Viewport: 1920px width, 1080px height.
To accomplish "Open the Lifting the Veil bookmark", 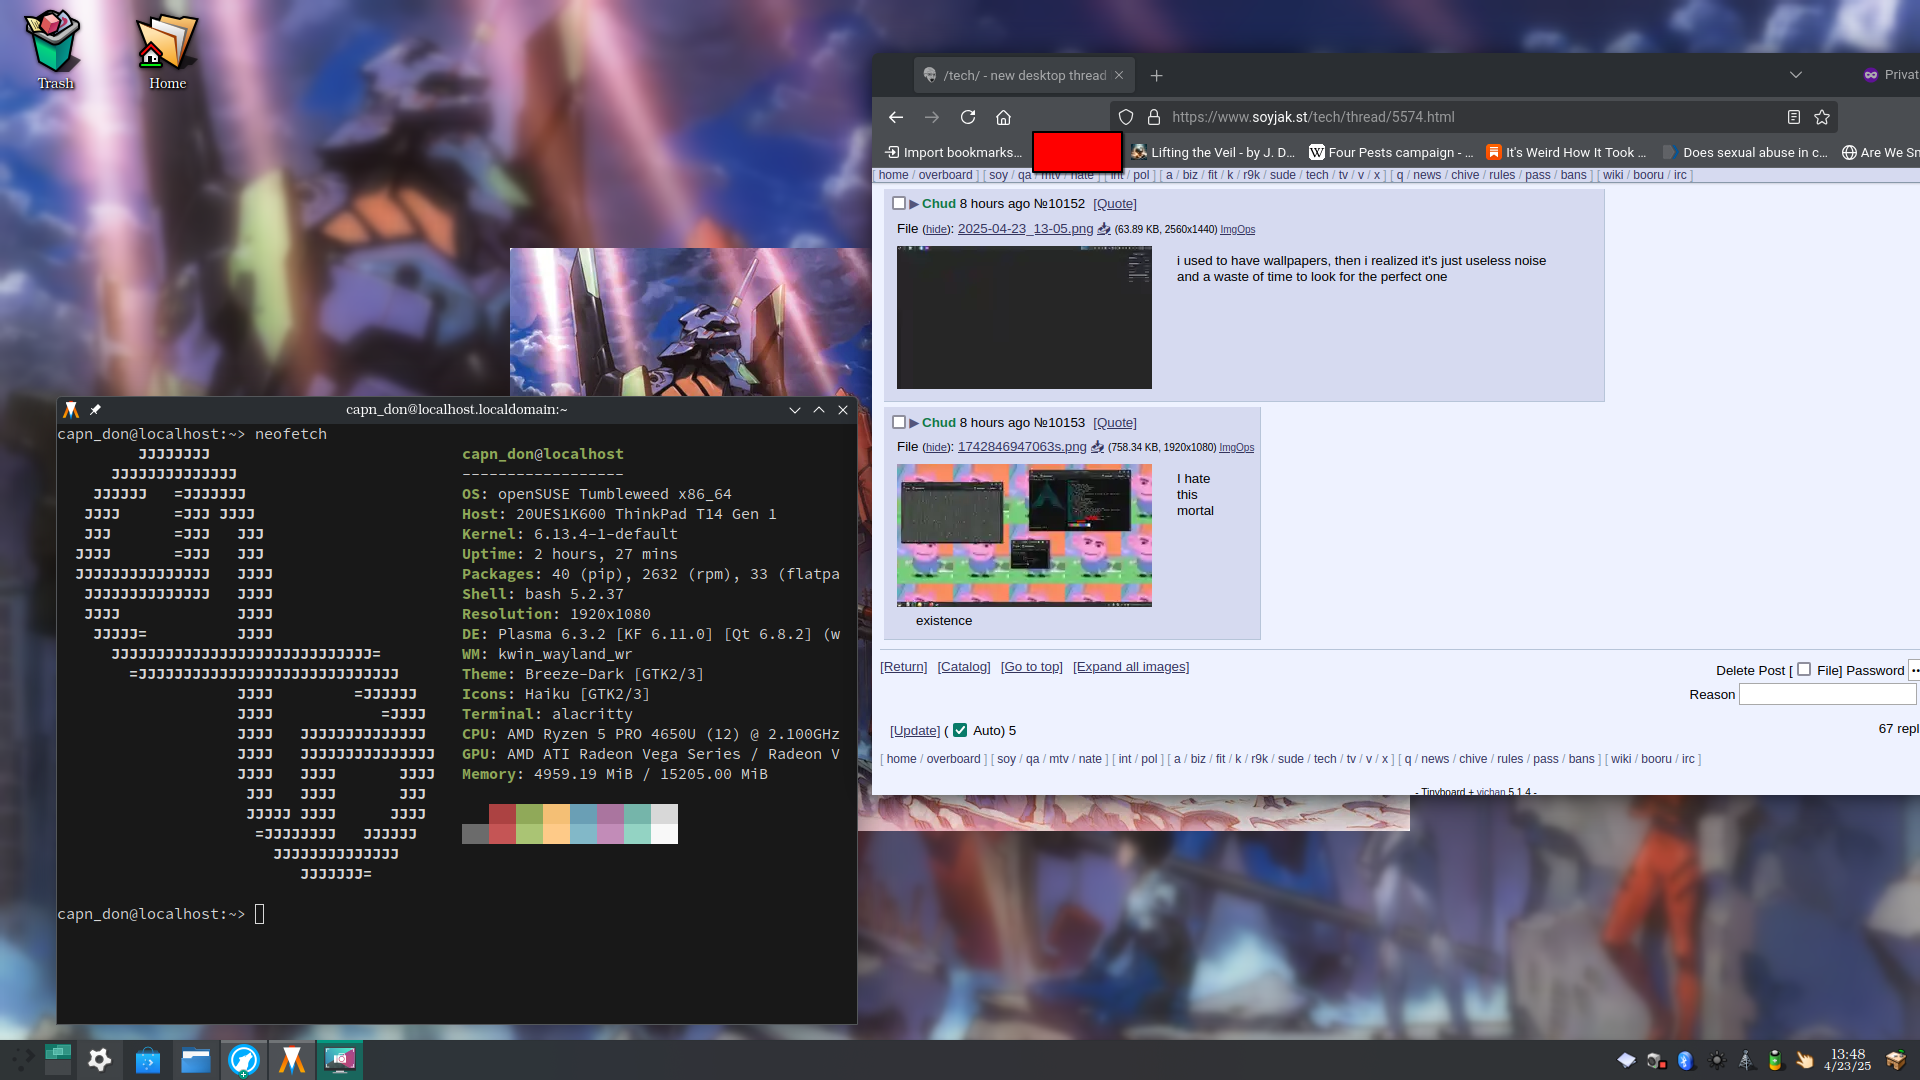I will [1212, 152].
